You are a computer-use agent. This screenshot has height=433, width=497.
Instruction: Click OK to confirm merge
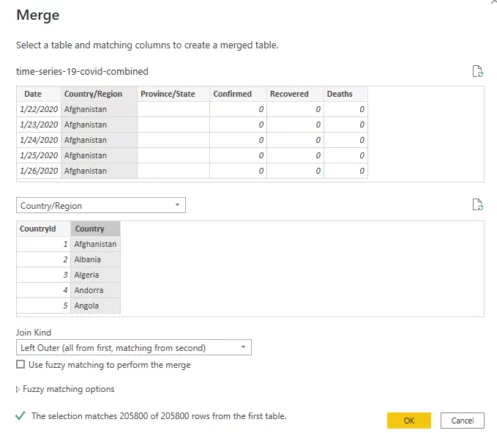[409, 420]
